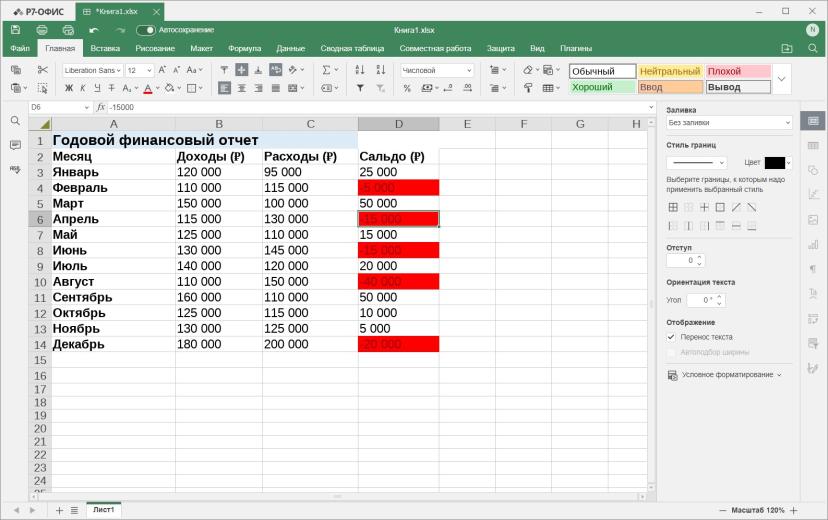Viewport: 828px width, 520px height.
Task: Open the search panel in left sidebar
Action: click(15, 121)
